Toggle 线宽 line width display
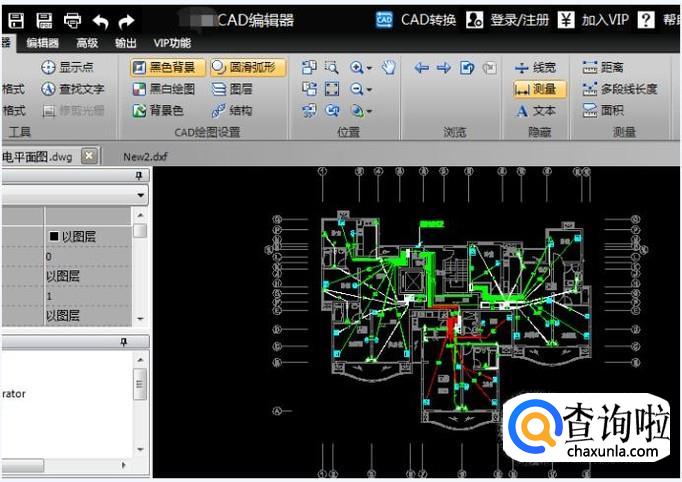This screenshot has width=682, height=482. (535, 67)
